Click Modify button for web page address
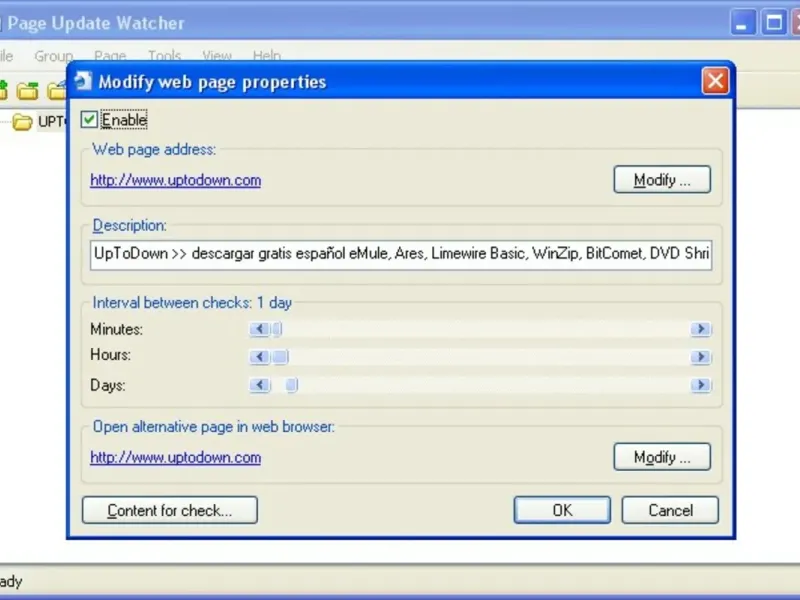The height and width of the screenshot is (600, 800). (662, 180)
